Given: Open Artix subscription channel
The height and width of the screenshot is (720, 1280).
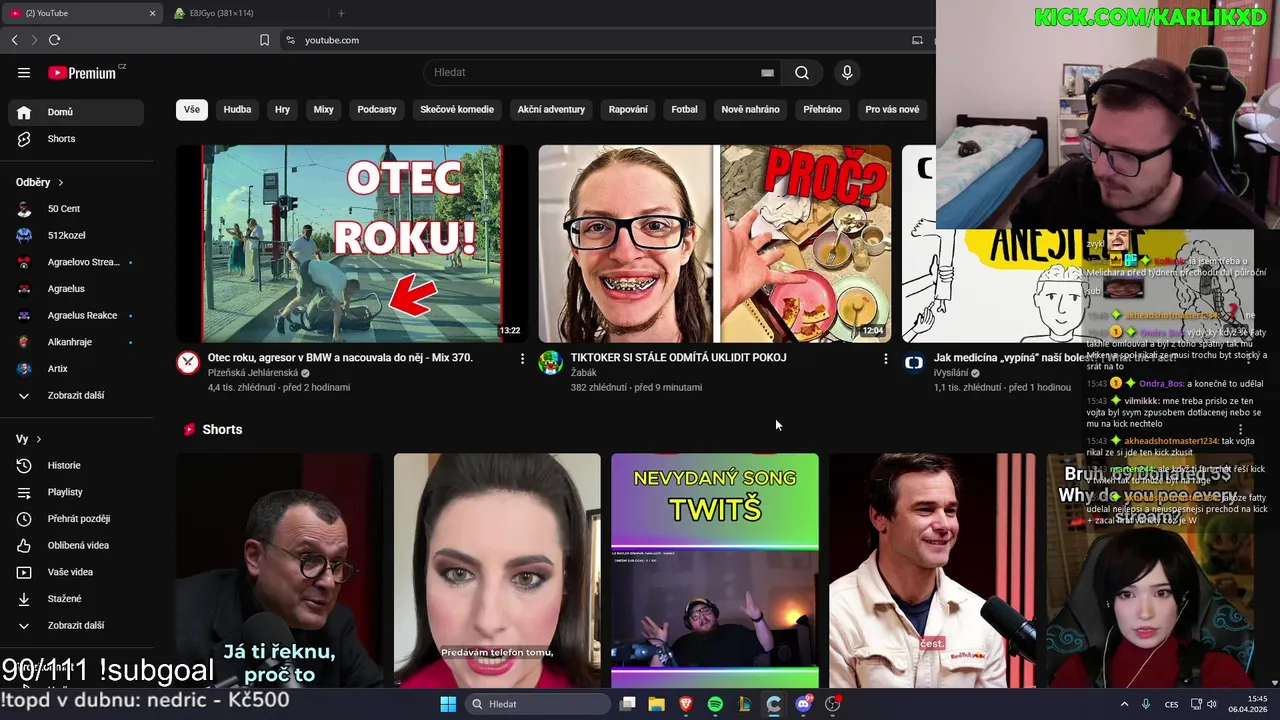Looking at the screenshot, I should [76, 369].
